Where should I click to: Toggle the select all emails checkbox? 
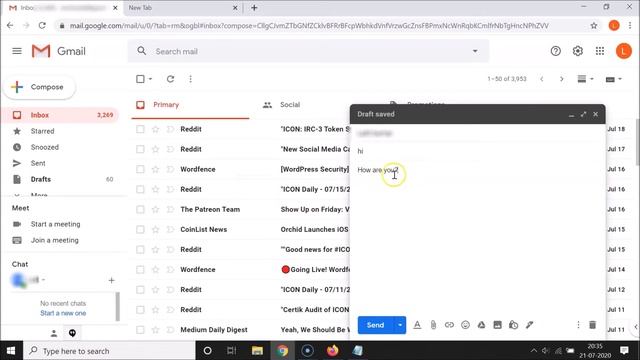coord(140,79)
